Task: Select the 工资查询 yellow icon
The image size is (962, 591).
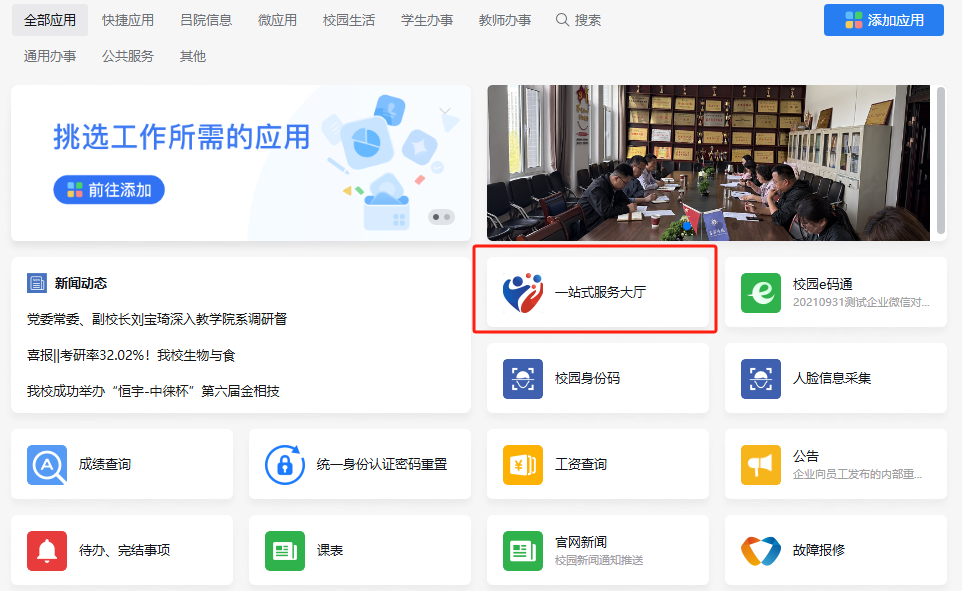Action: [x=522, y=464]
